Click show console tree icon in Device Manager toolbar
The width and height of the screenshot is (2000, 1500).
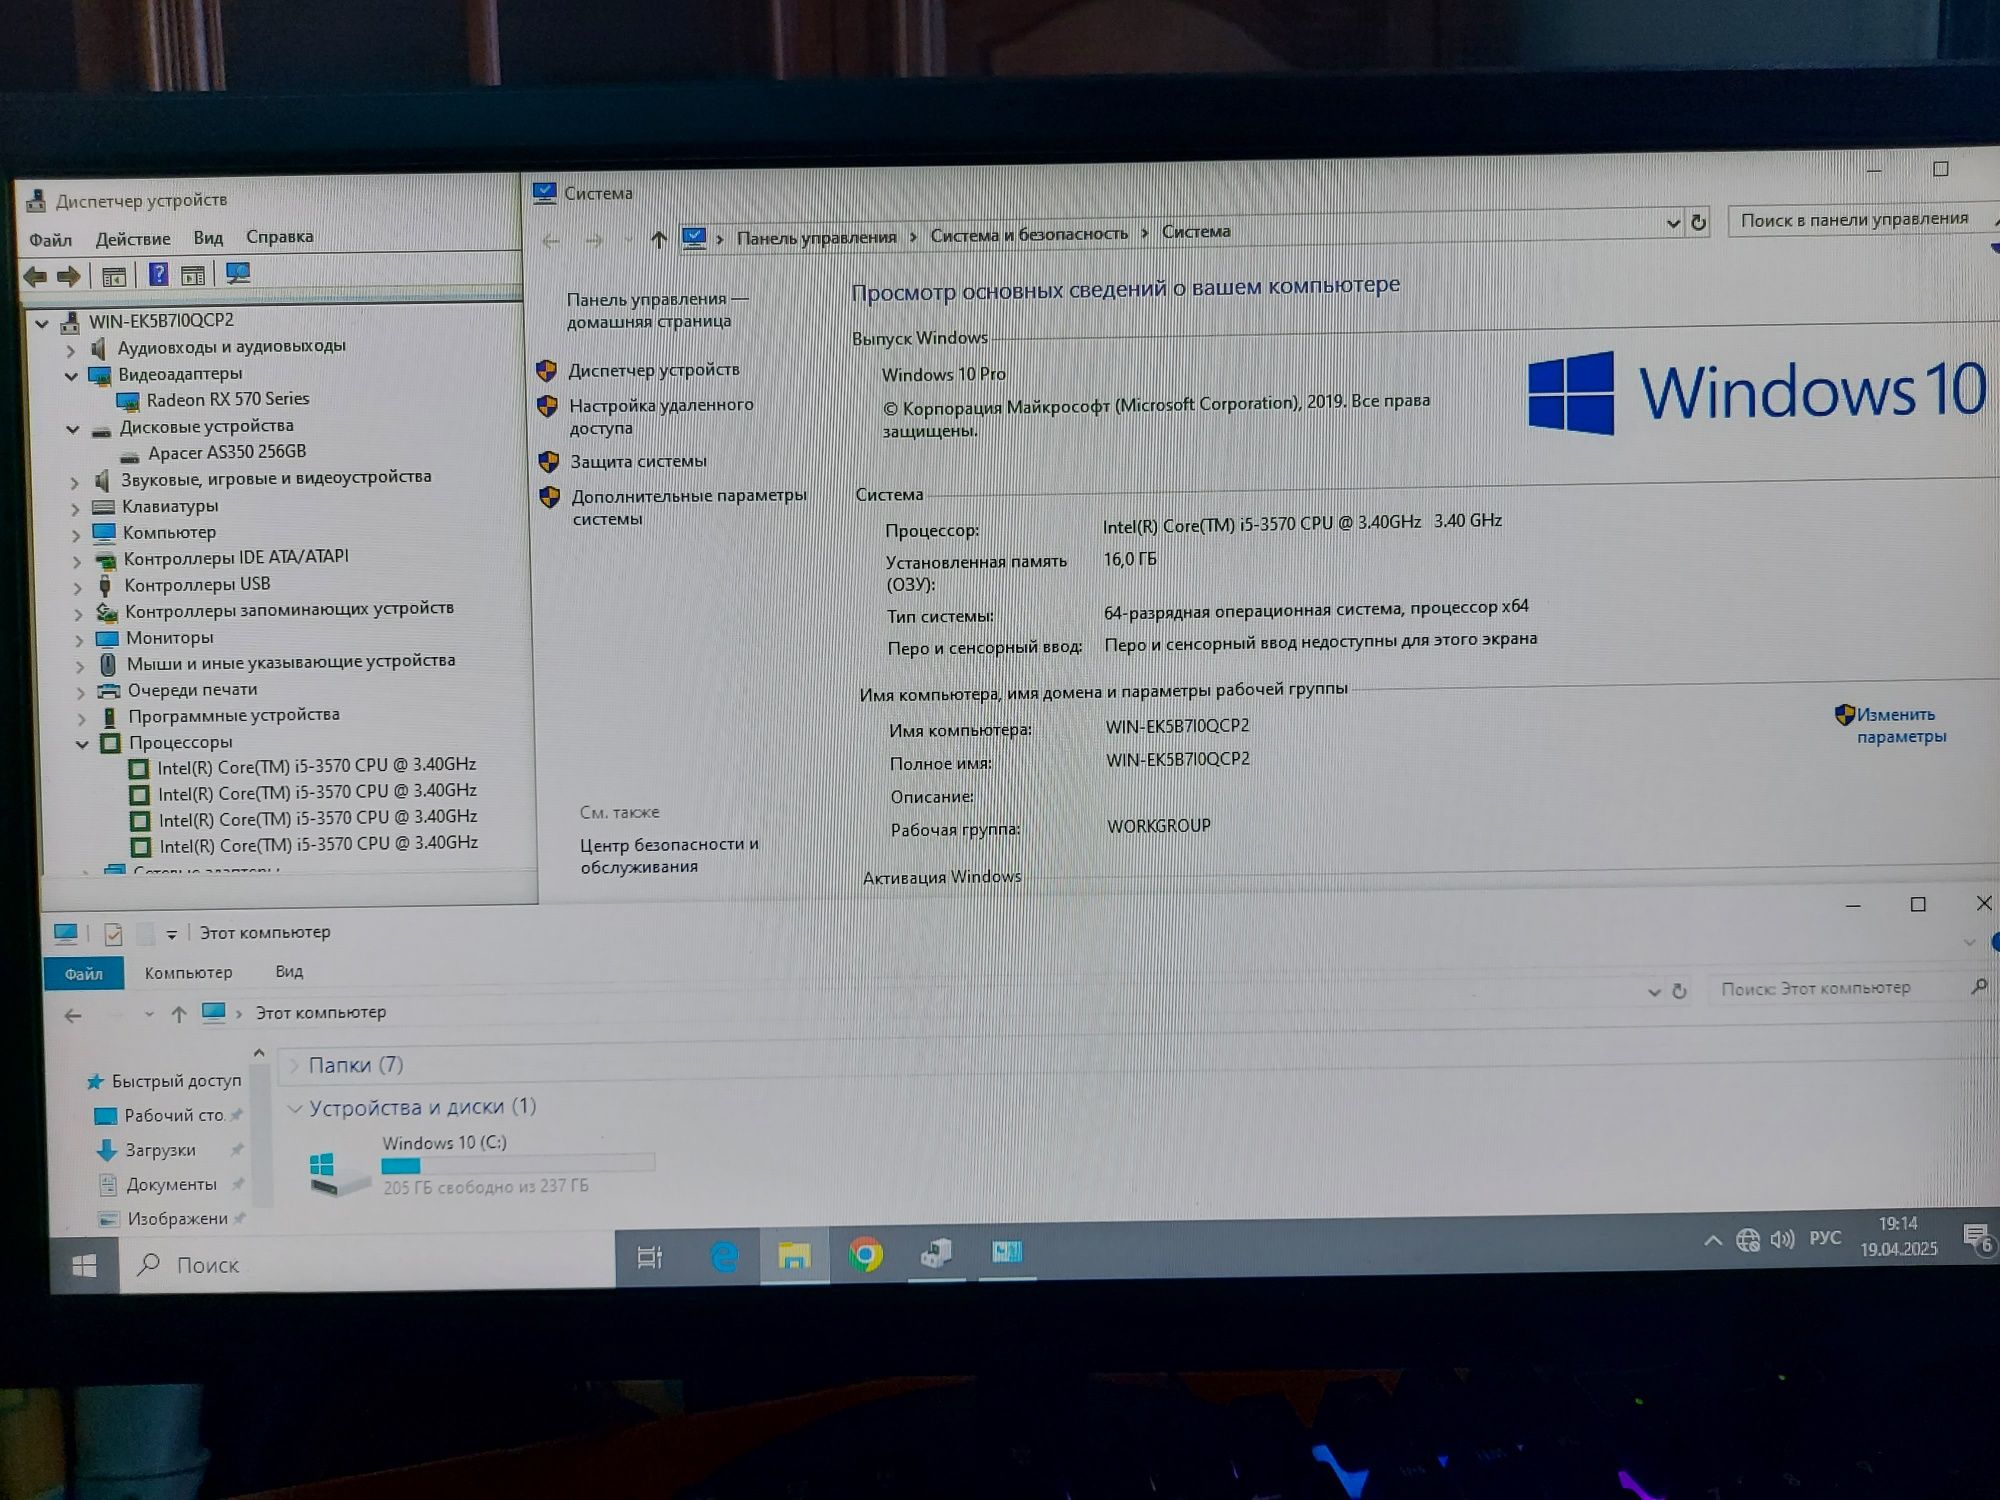point(114,276)
